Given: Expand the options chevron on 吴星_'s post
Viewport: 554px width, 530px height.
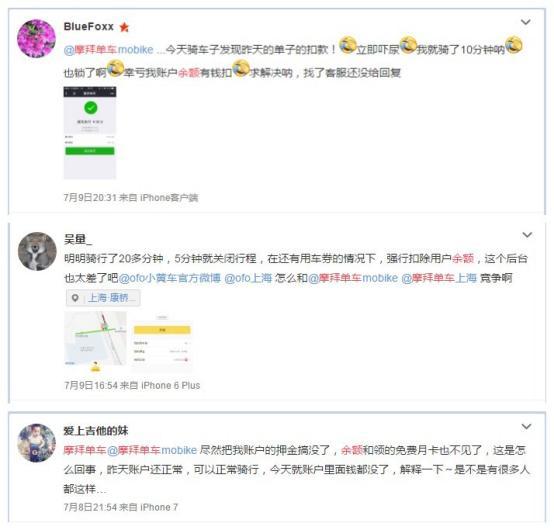Looking at the screenshot, I should [527, 235].
